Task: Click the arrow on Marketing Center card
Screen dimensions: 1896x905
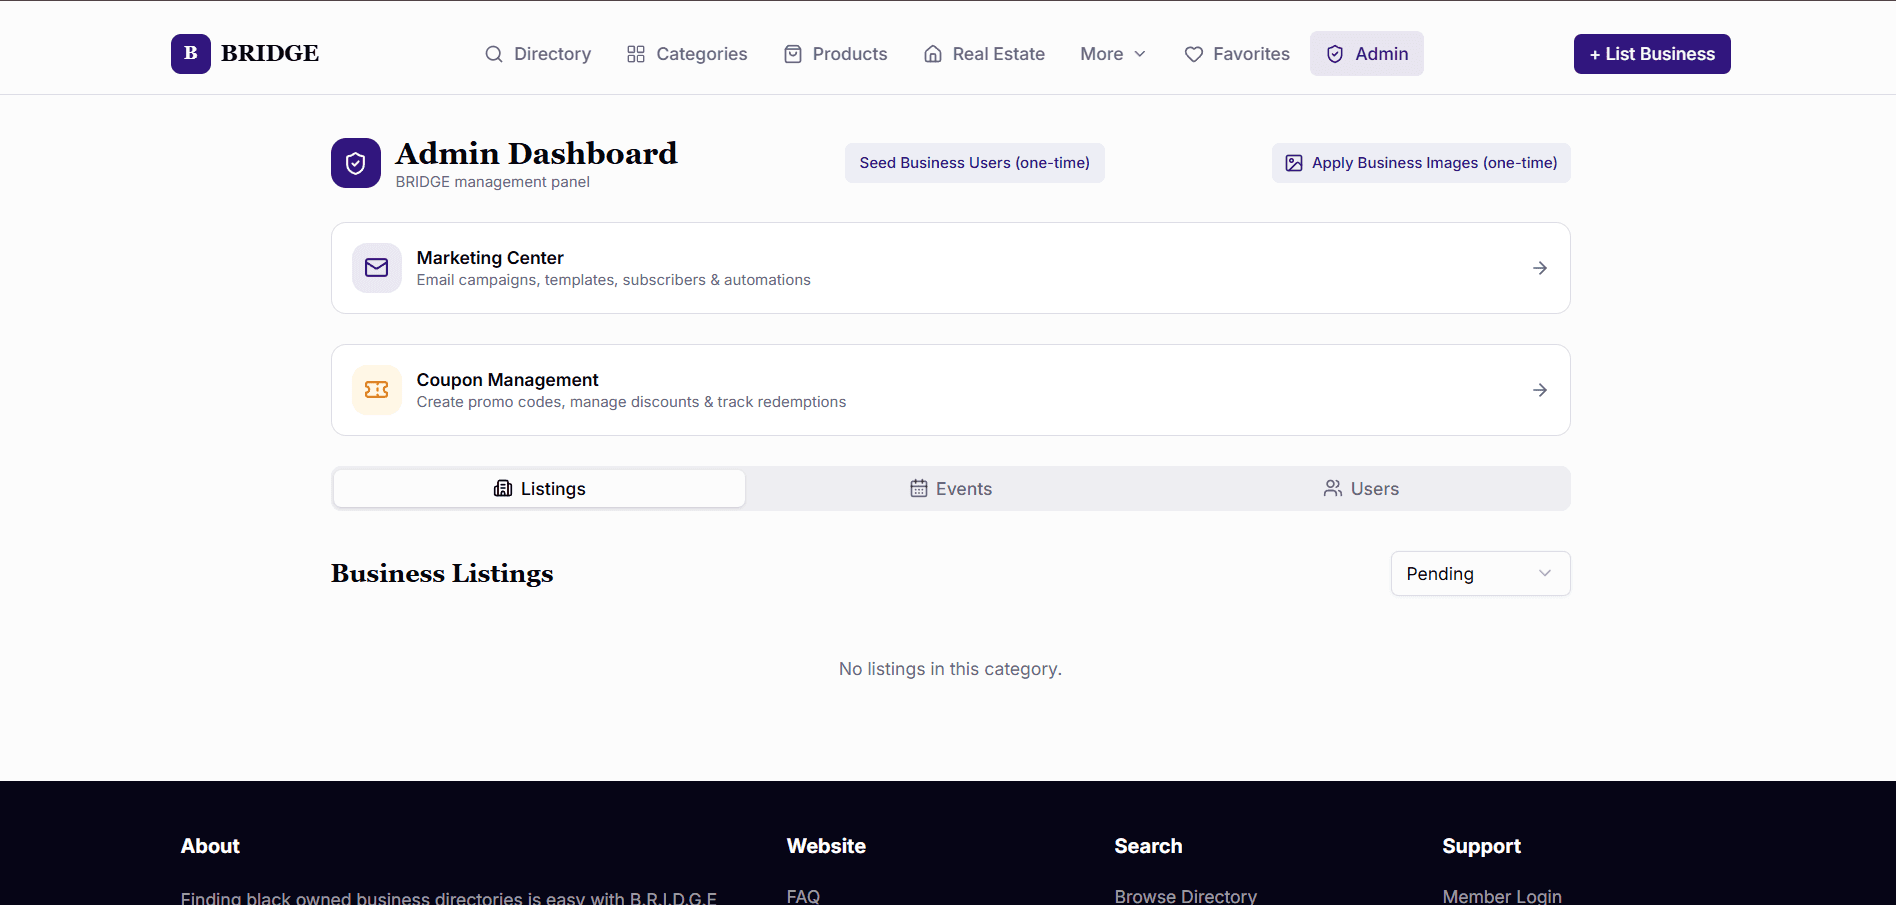Action: (x=1540, y=268)
